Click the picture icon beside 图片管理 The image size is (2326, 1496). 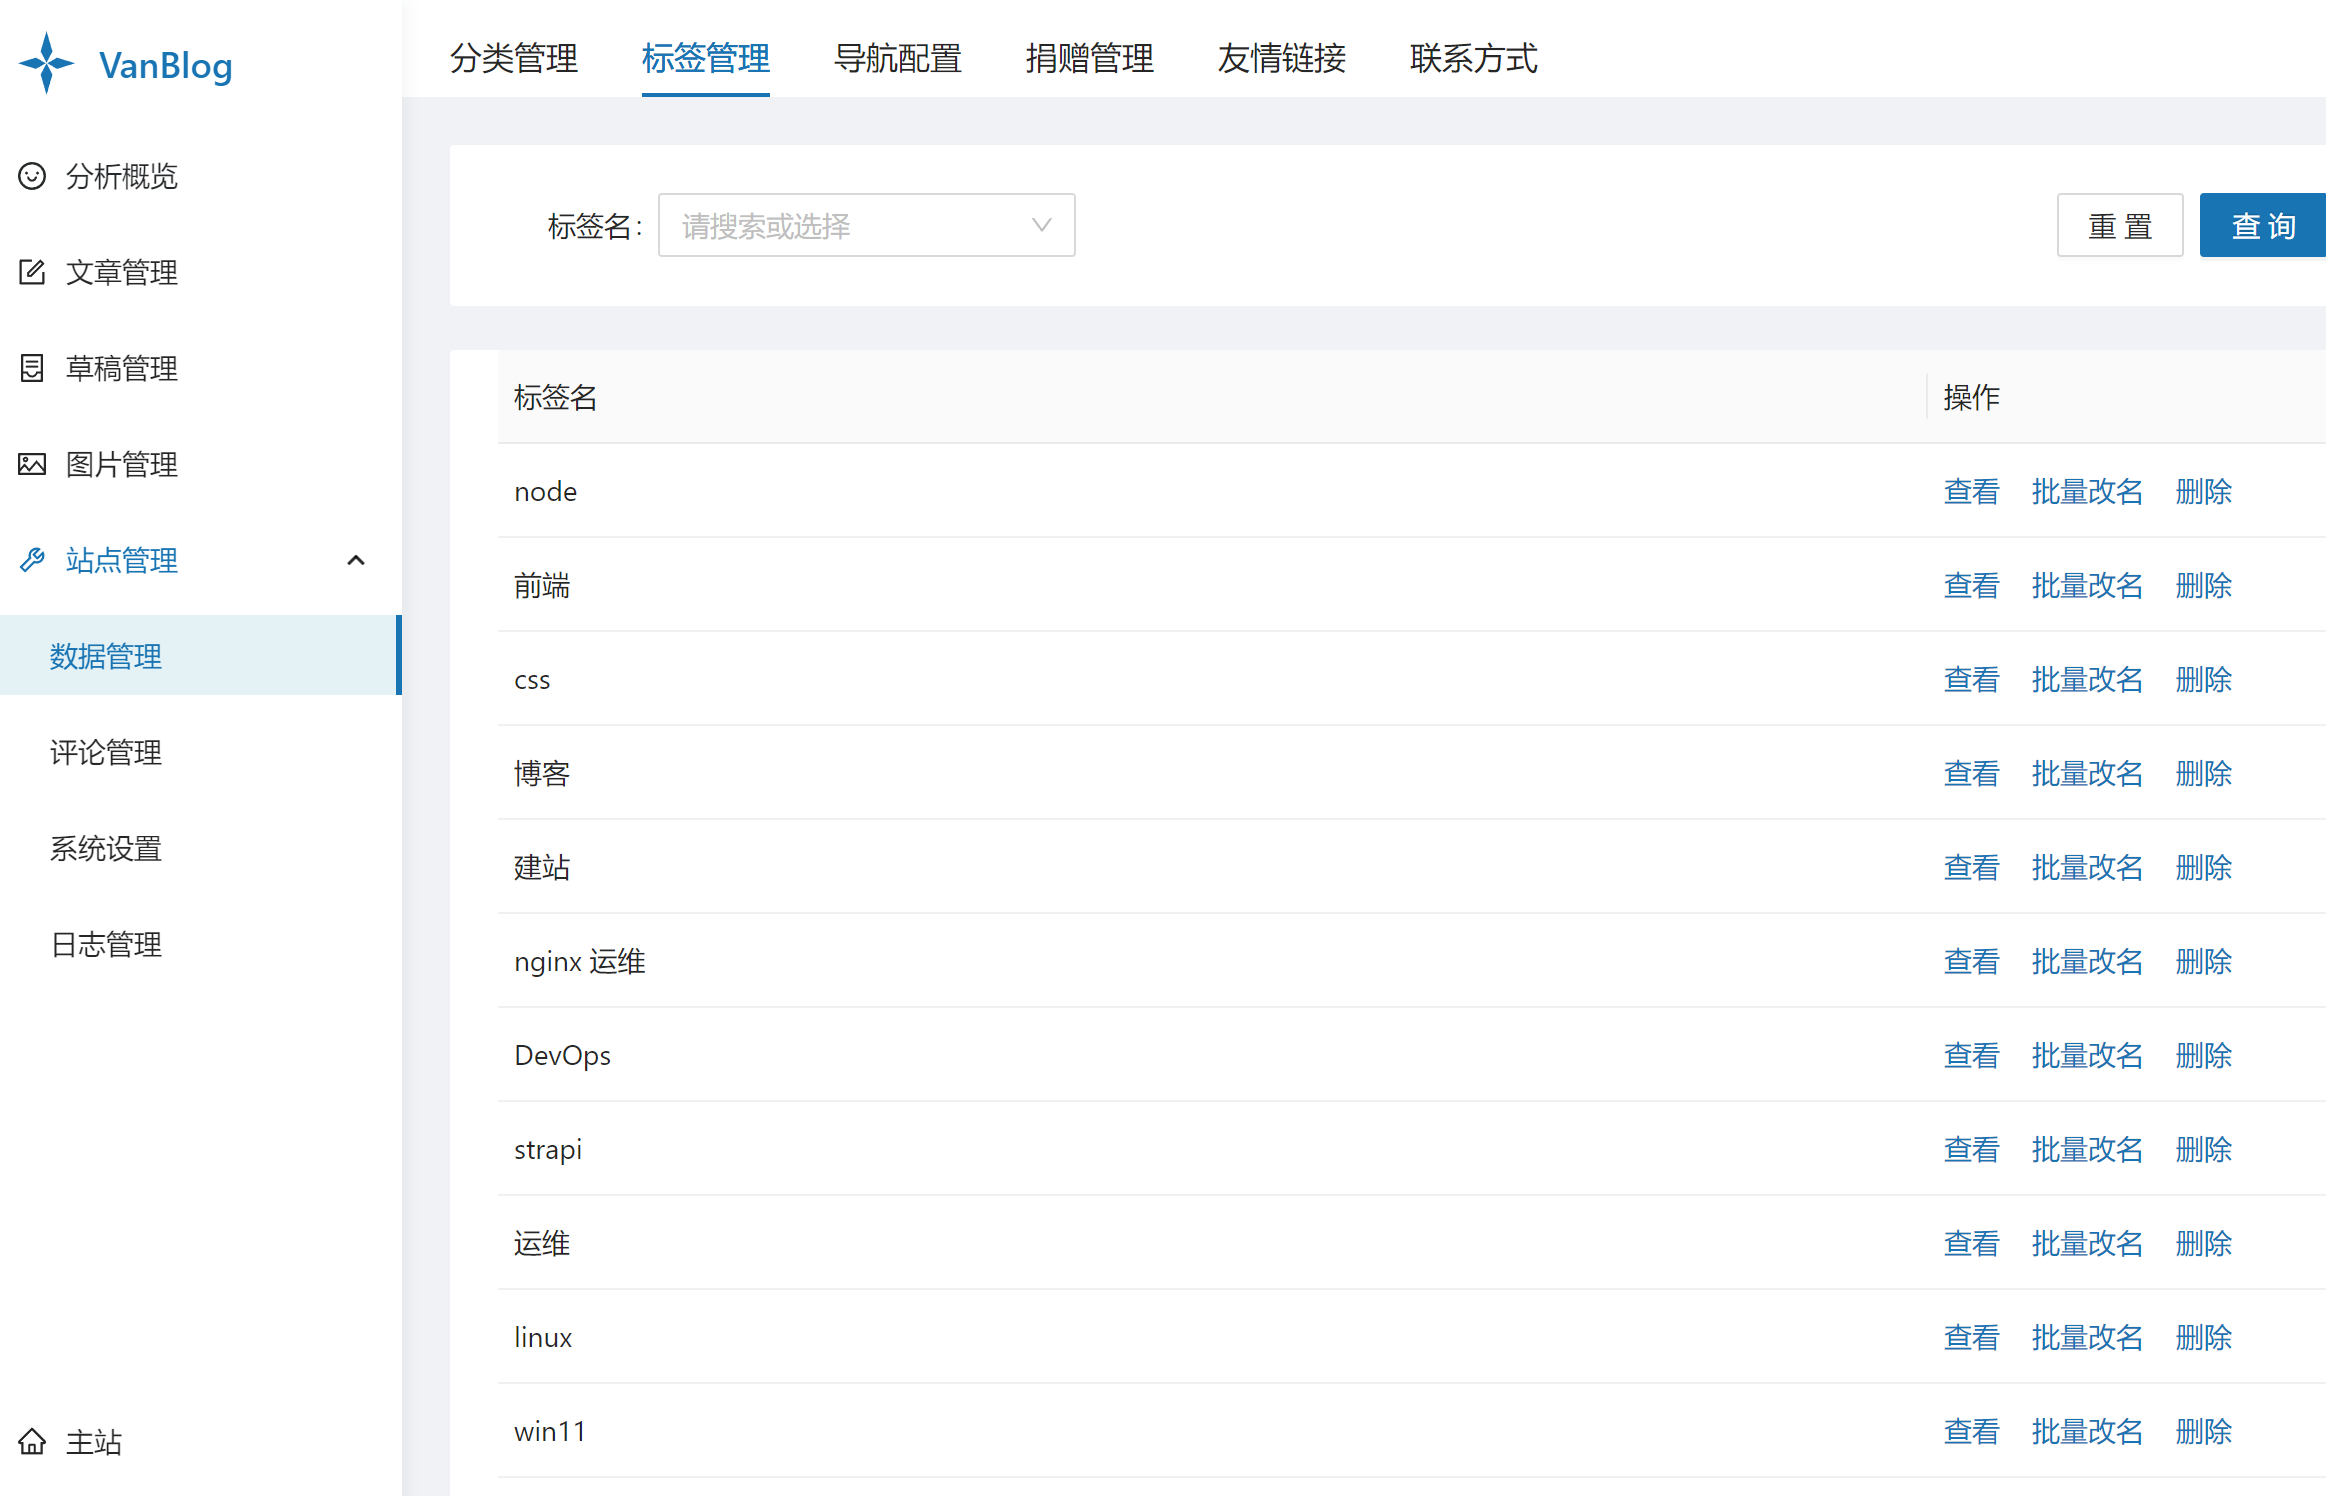click(32, 464)
